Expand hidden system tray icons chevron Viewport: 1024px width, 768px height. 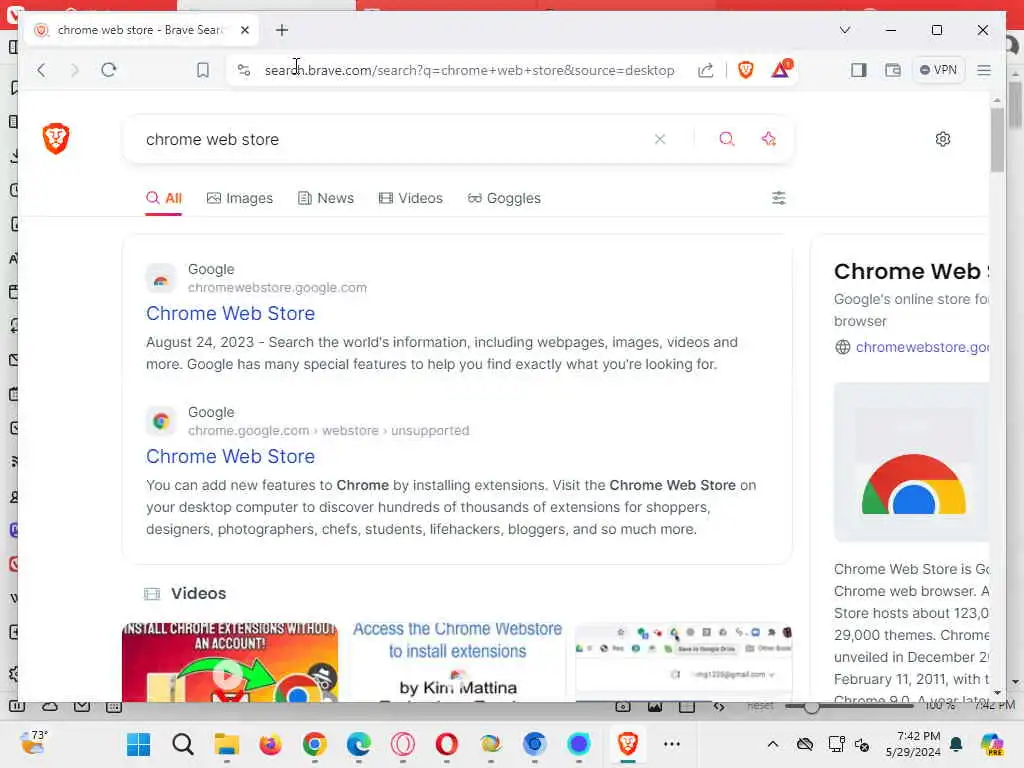773,744
